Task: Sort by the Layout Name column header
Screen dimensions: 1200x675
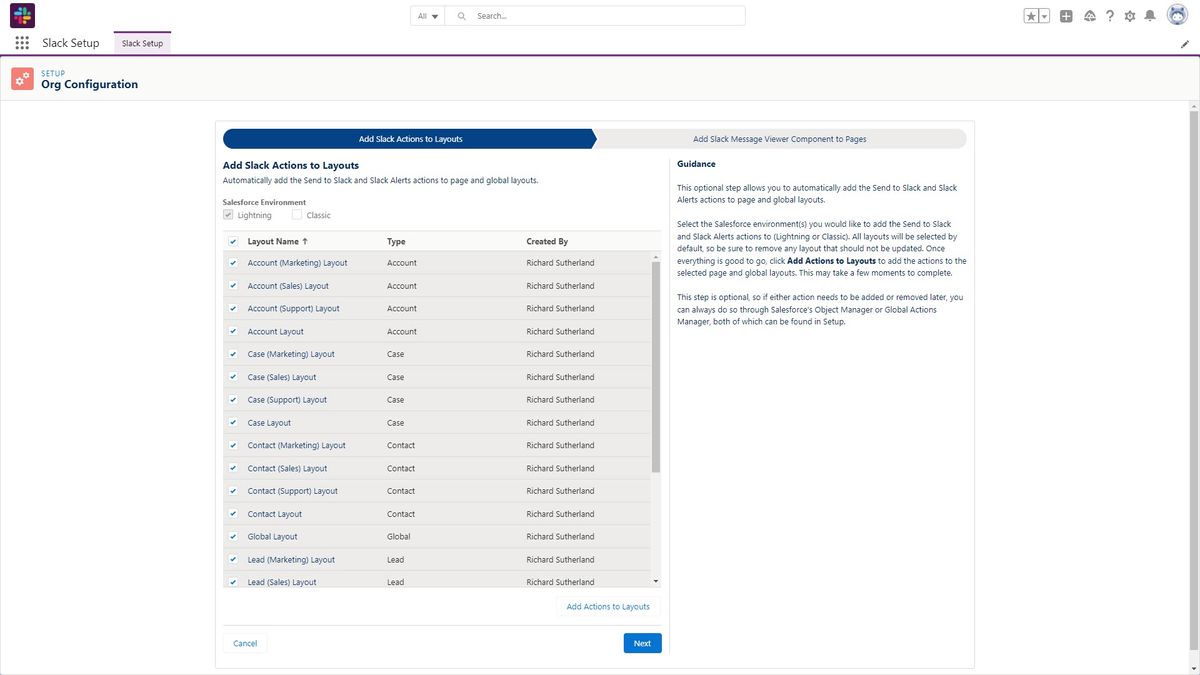Action: (x=274, y=241)
